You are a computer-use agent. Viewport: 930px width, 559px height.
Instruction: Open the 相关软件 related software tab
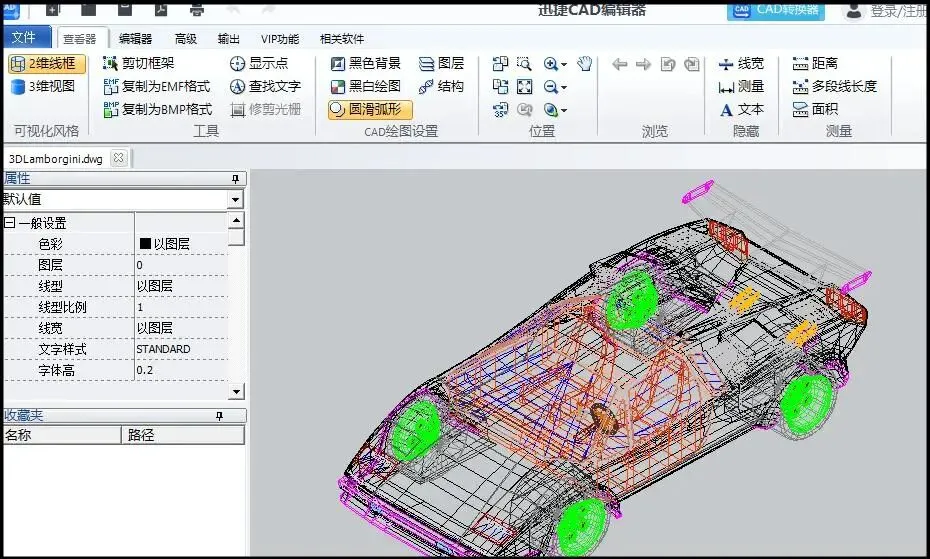[x=342, y=39]
